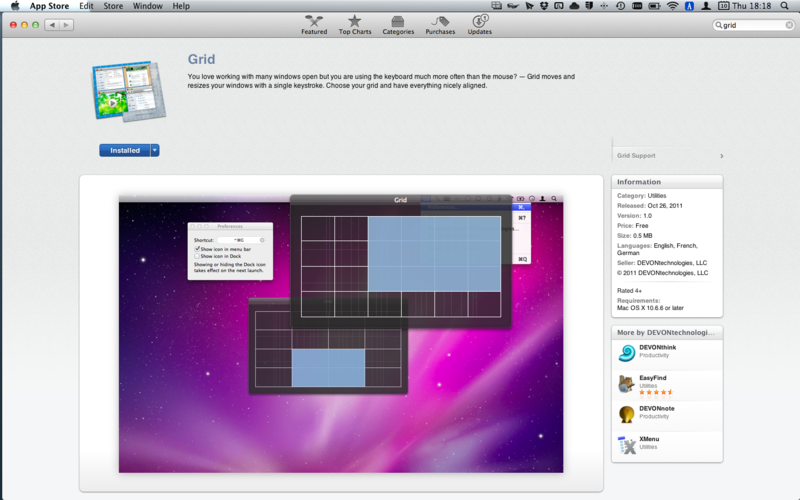Open the Updates section
This screenshot has height=500, width=800.
coord(480,24)
